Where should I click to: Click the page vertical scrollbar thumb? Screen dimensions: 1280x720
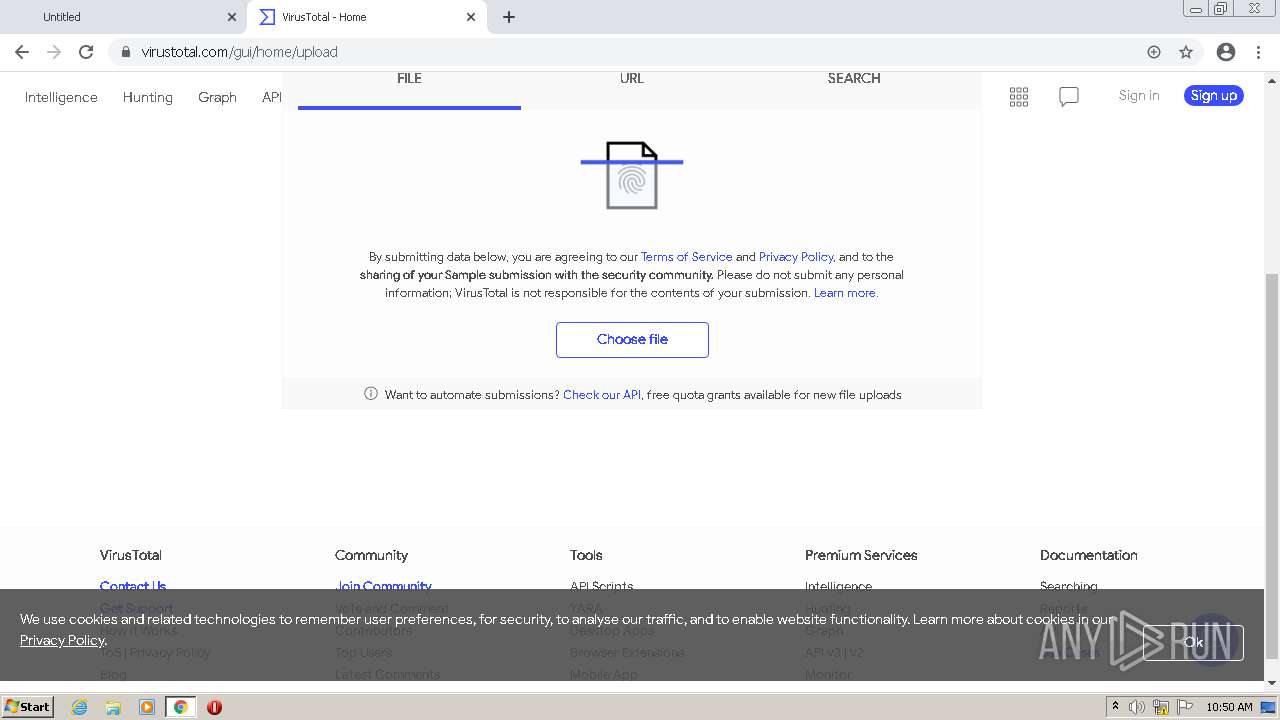pos(1272,465)
